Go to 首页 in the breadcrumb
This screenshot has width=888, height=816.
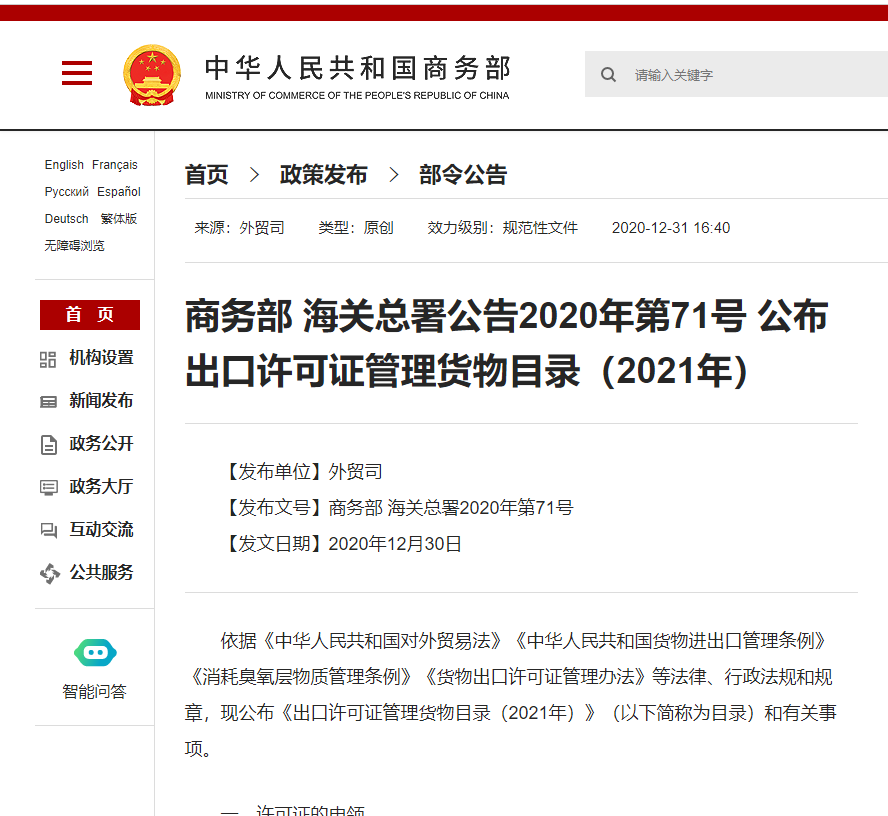(207, 176)
